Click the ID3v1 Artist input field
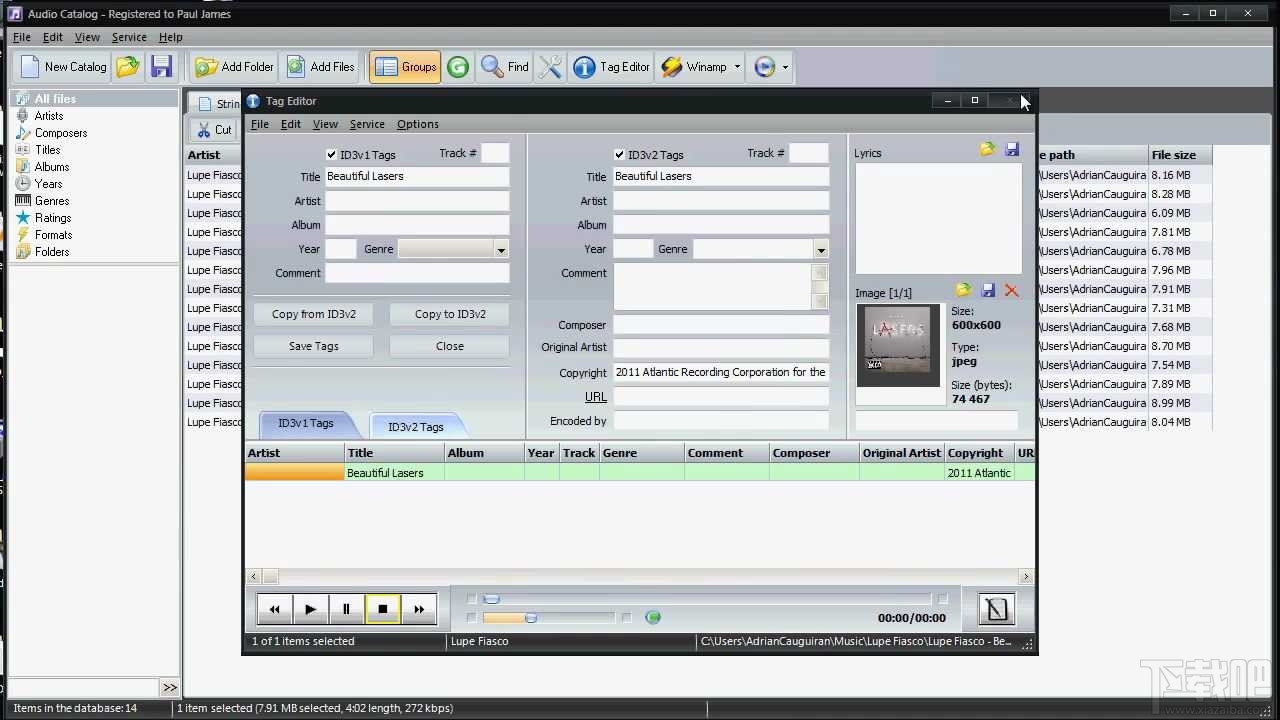 417,201
